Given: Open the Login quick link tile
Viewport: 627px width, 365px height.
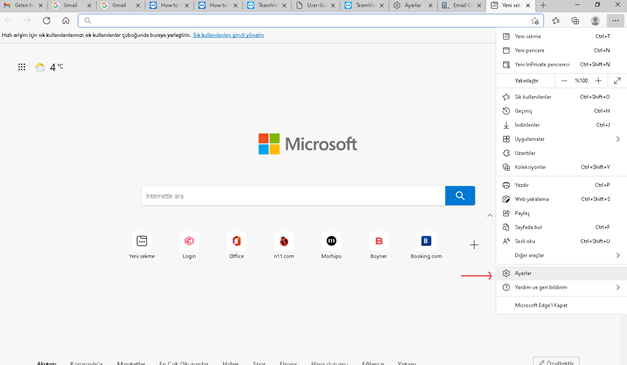Looking at the screenshot, I should pyautogui.click(x=189, y=245).
